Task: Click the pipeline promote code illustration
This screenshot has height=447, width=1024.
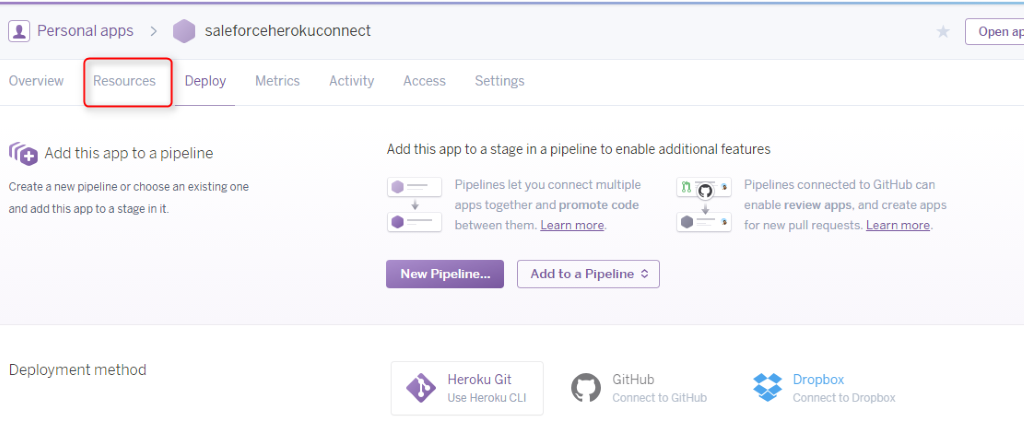Action: pyautogui.click(x=414, y=205)
